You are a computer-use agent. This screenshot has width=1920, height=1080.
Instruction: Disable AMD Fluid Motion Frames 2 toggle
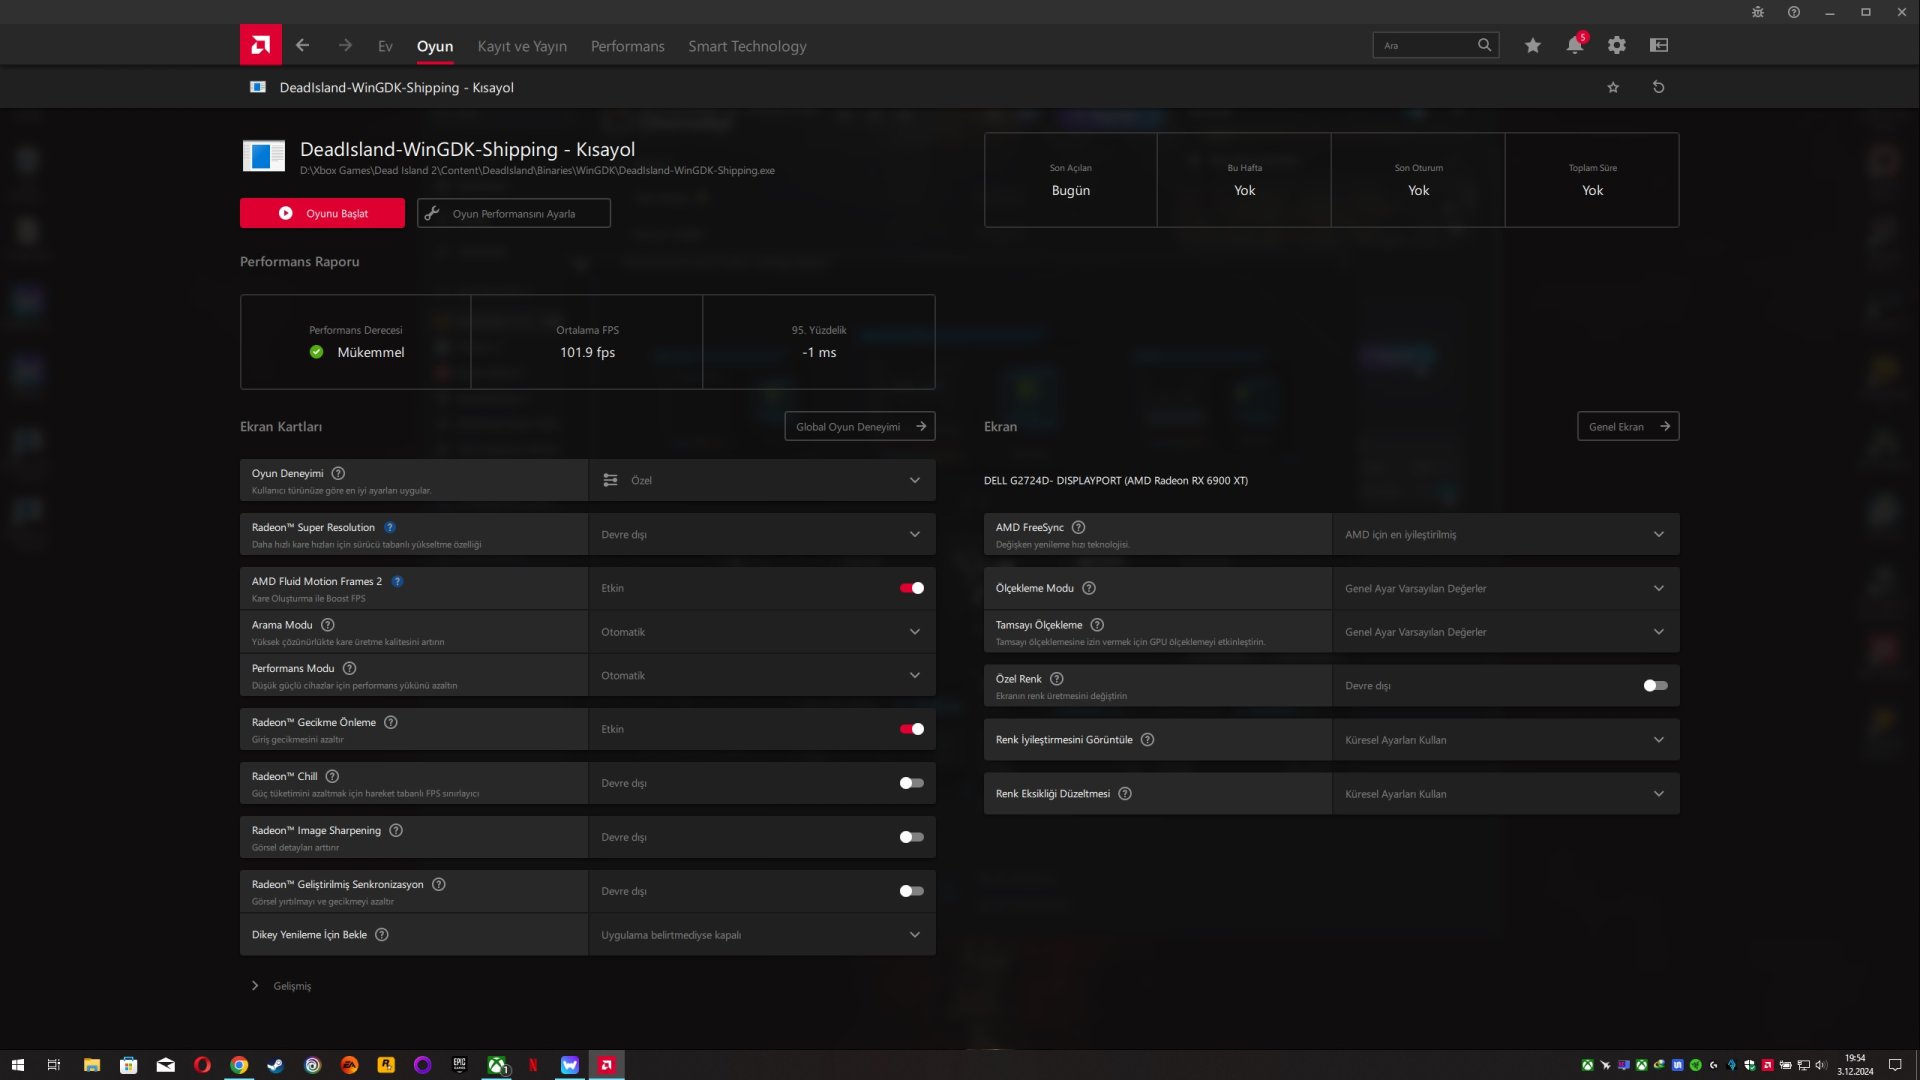(911, 588)
